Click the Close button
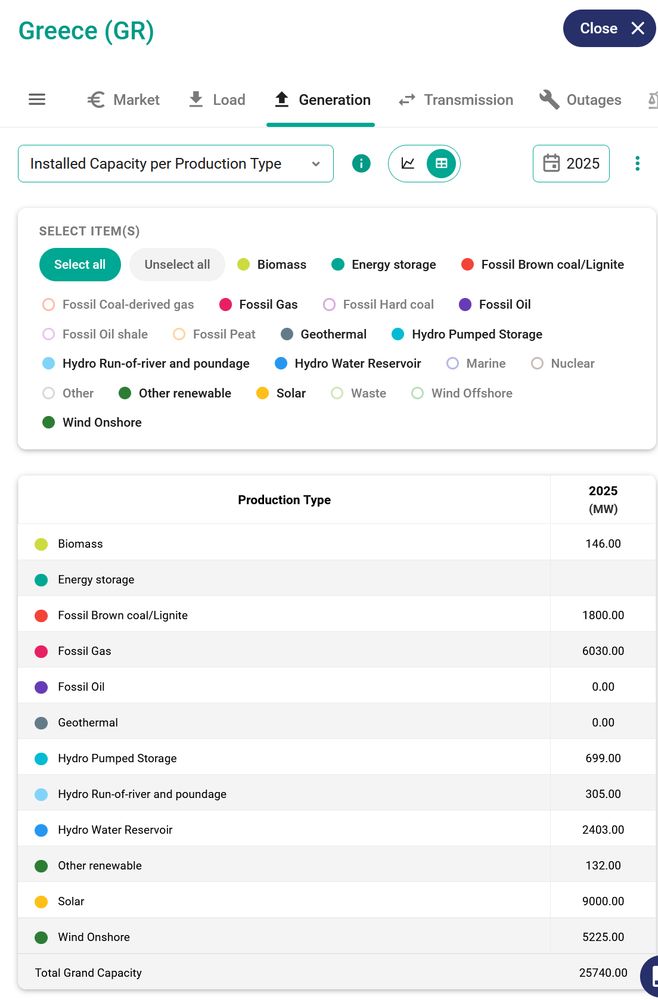 [609, 28]
